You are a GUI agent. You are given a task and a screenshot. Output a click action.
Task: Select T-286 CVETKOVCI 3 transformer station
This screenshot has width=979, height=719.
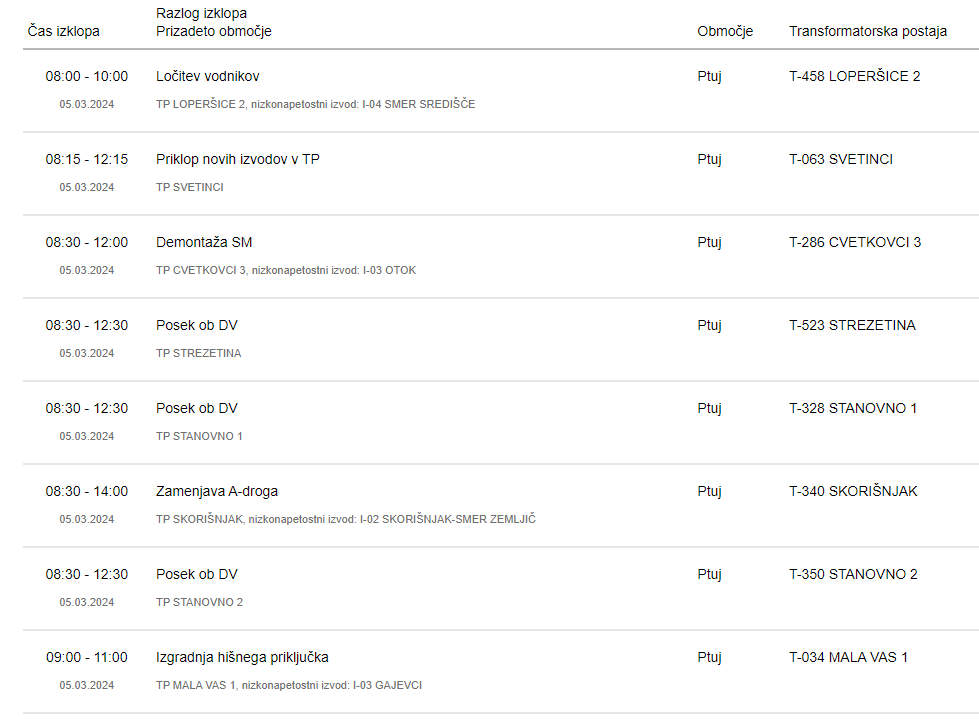(855, 242)
